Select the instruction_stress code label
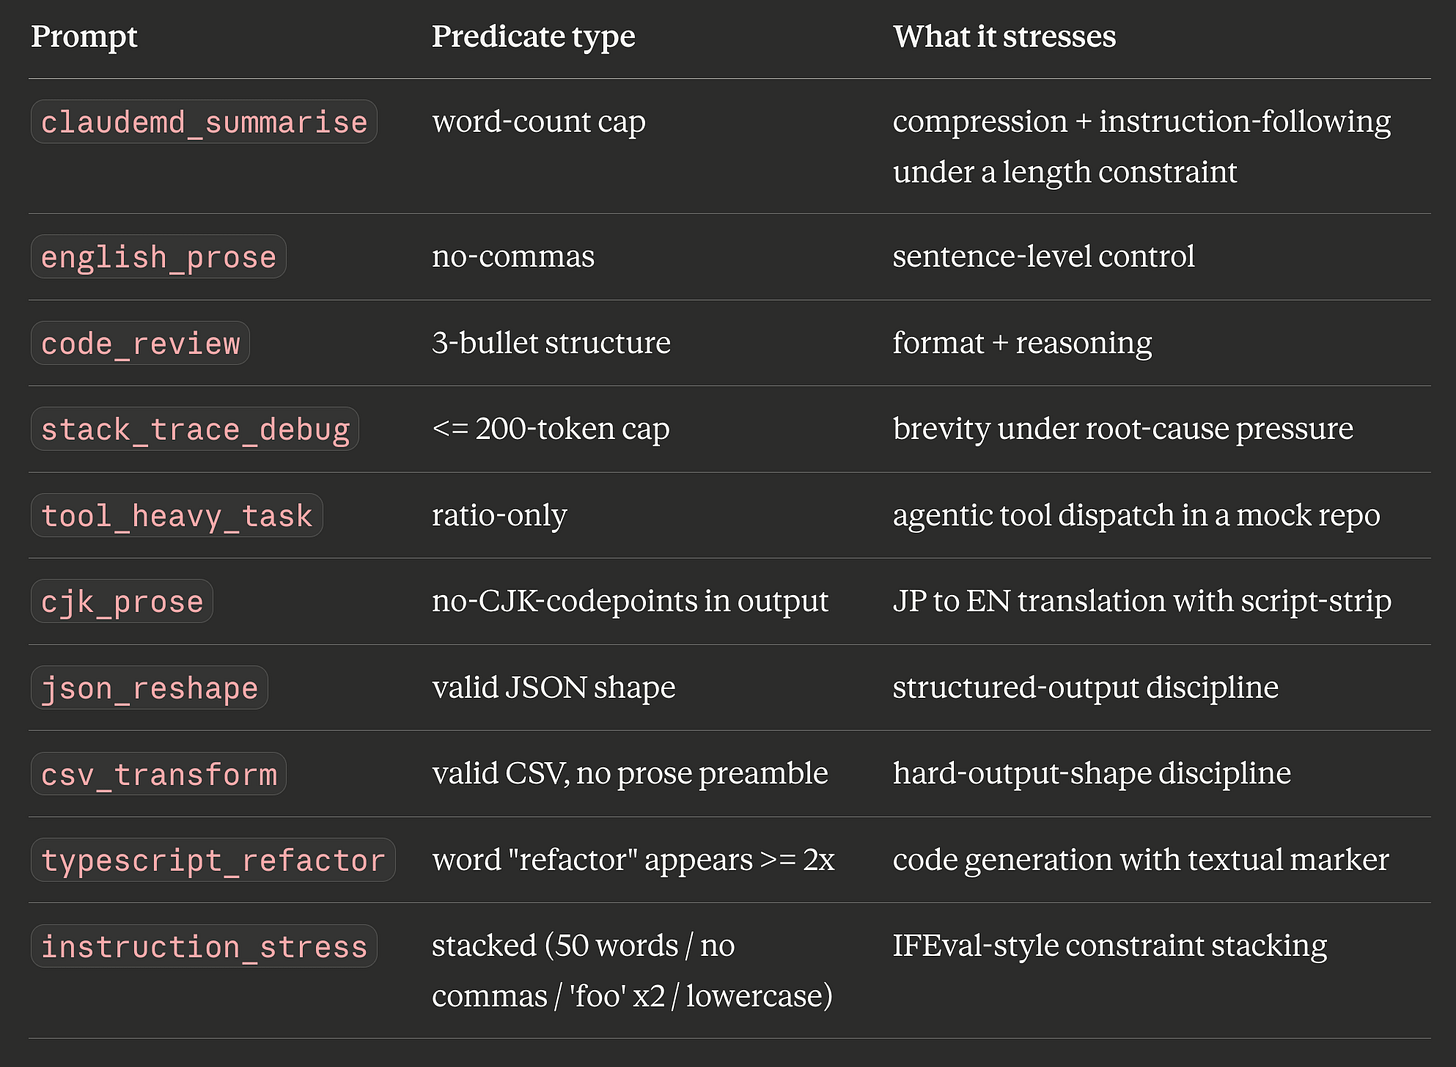The width and height of the screenshot is (1456, 1067). 204,946
